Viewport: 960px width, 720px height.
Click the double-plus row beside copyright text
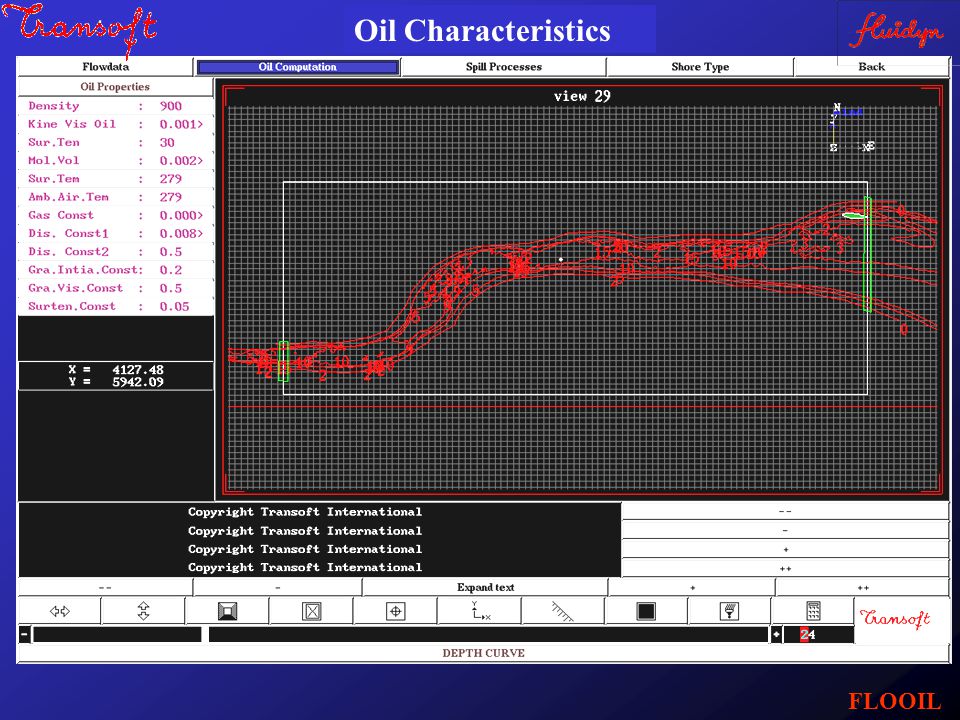[786, 568]
